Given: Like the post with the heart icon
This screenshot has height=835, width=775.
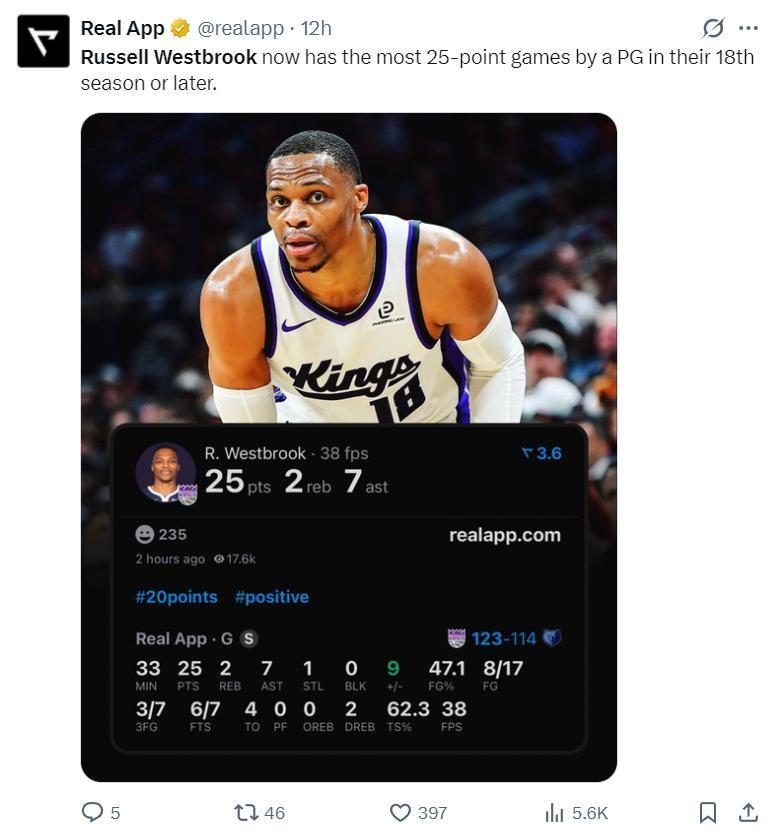Looking at the screenshot, I should click(x=400, y=812).
